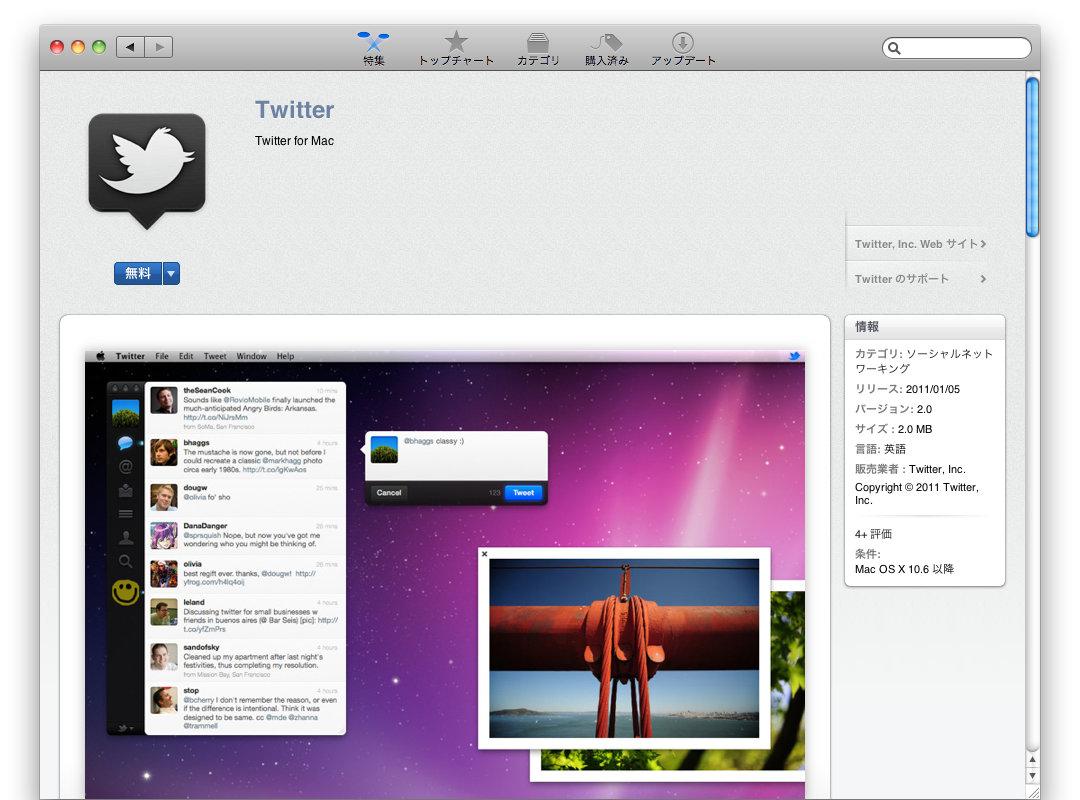Click the Golden Gate cable photo
Image resolution: width=1080 pixels, height=800 pixels.
(624, 648)
